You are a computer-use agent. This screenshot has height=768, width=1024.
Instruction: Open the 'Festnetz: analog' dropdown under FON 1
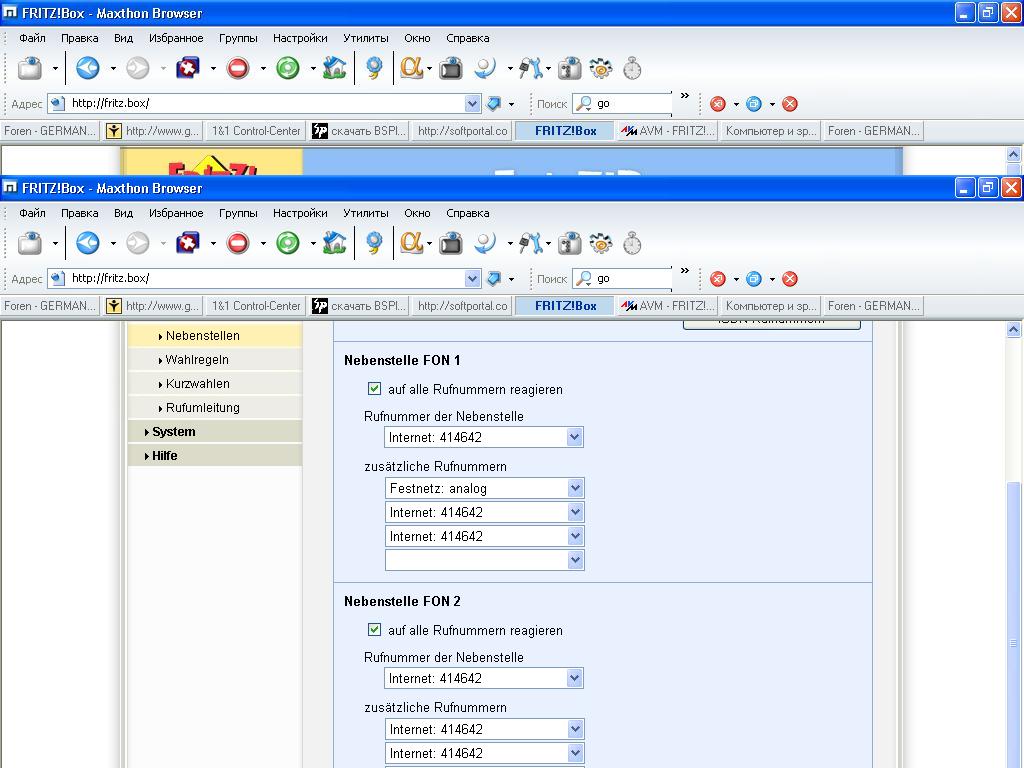click(x=485, y=488)
